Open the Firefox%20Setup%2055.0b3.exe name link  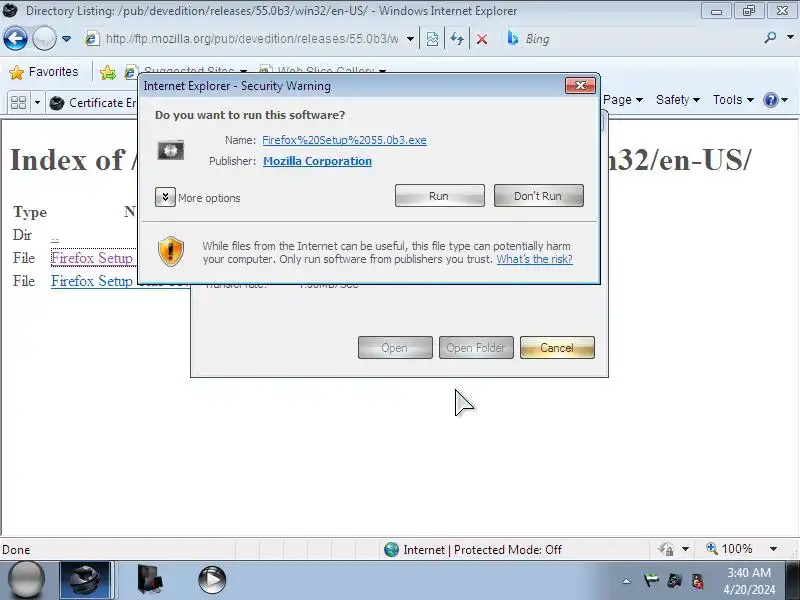point(344,140)
